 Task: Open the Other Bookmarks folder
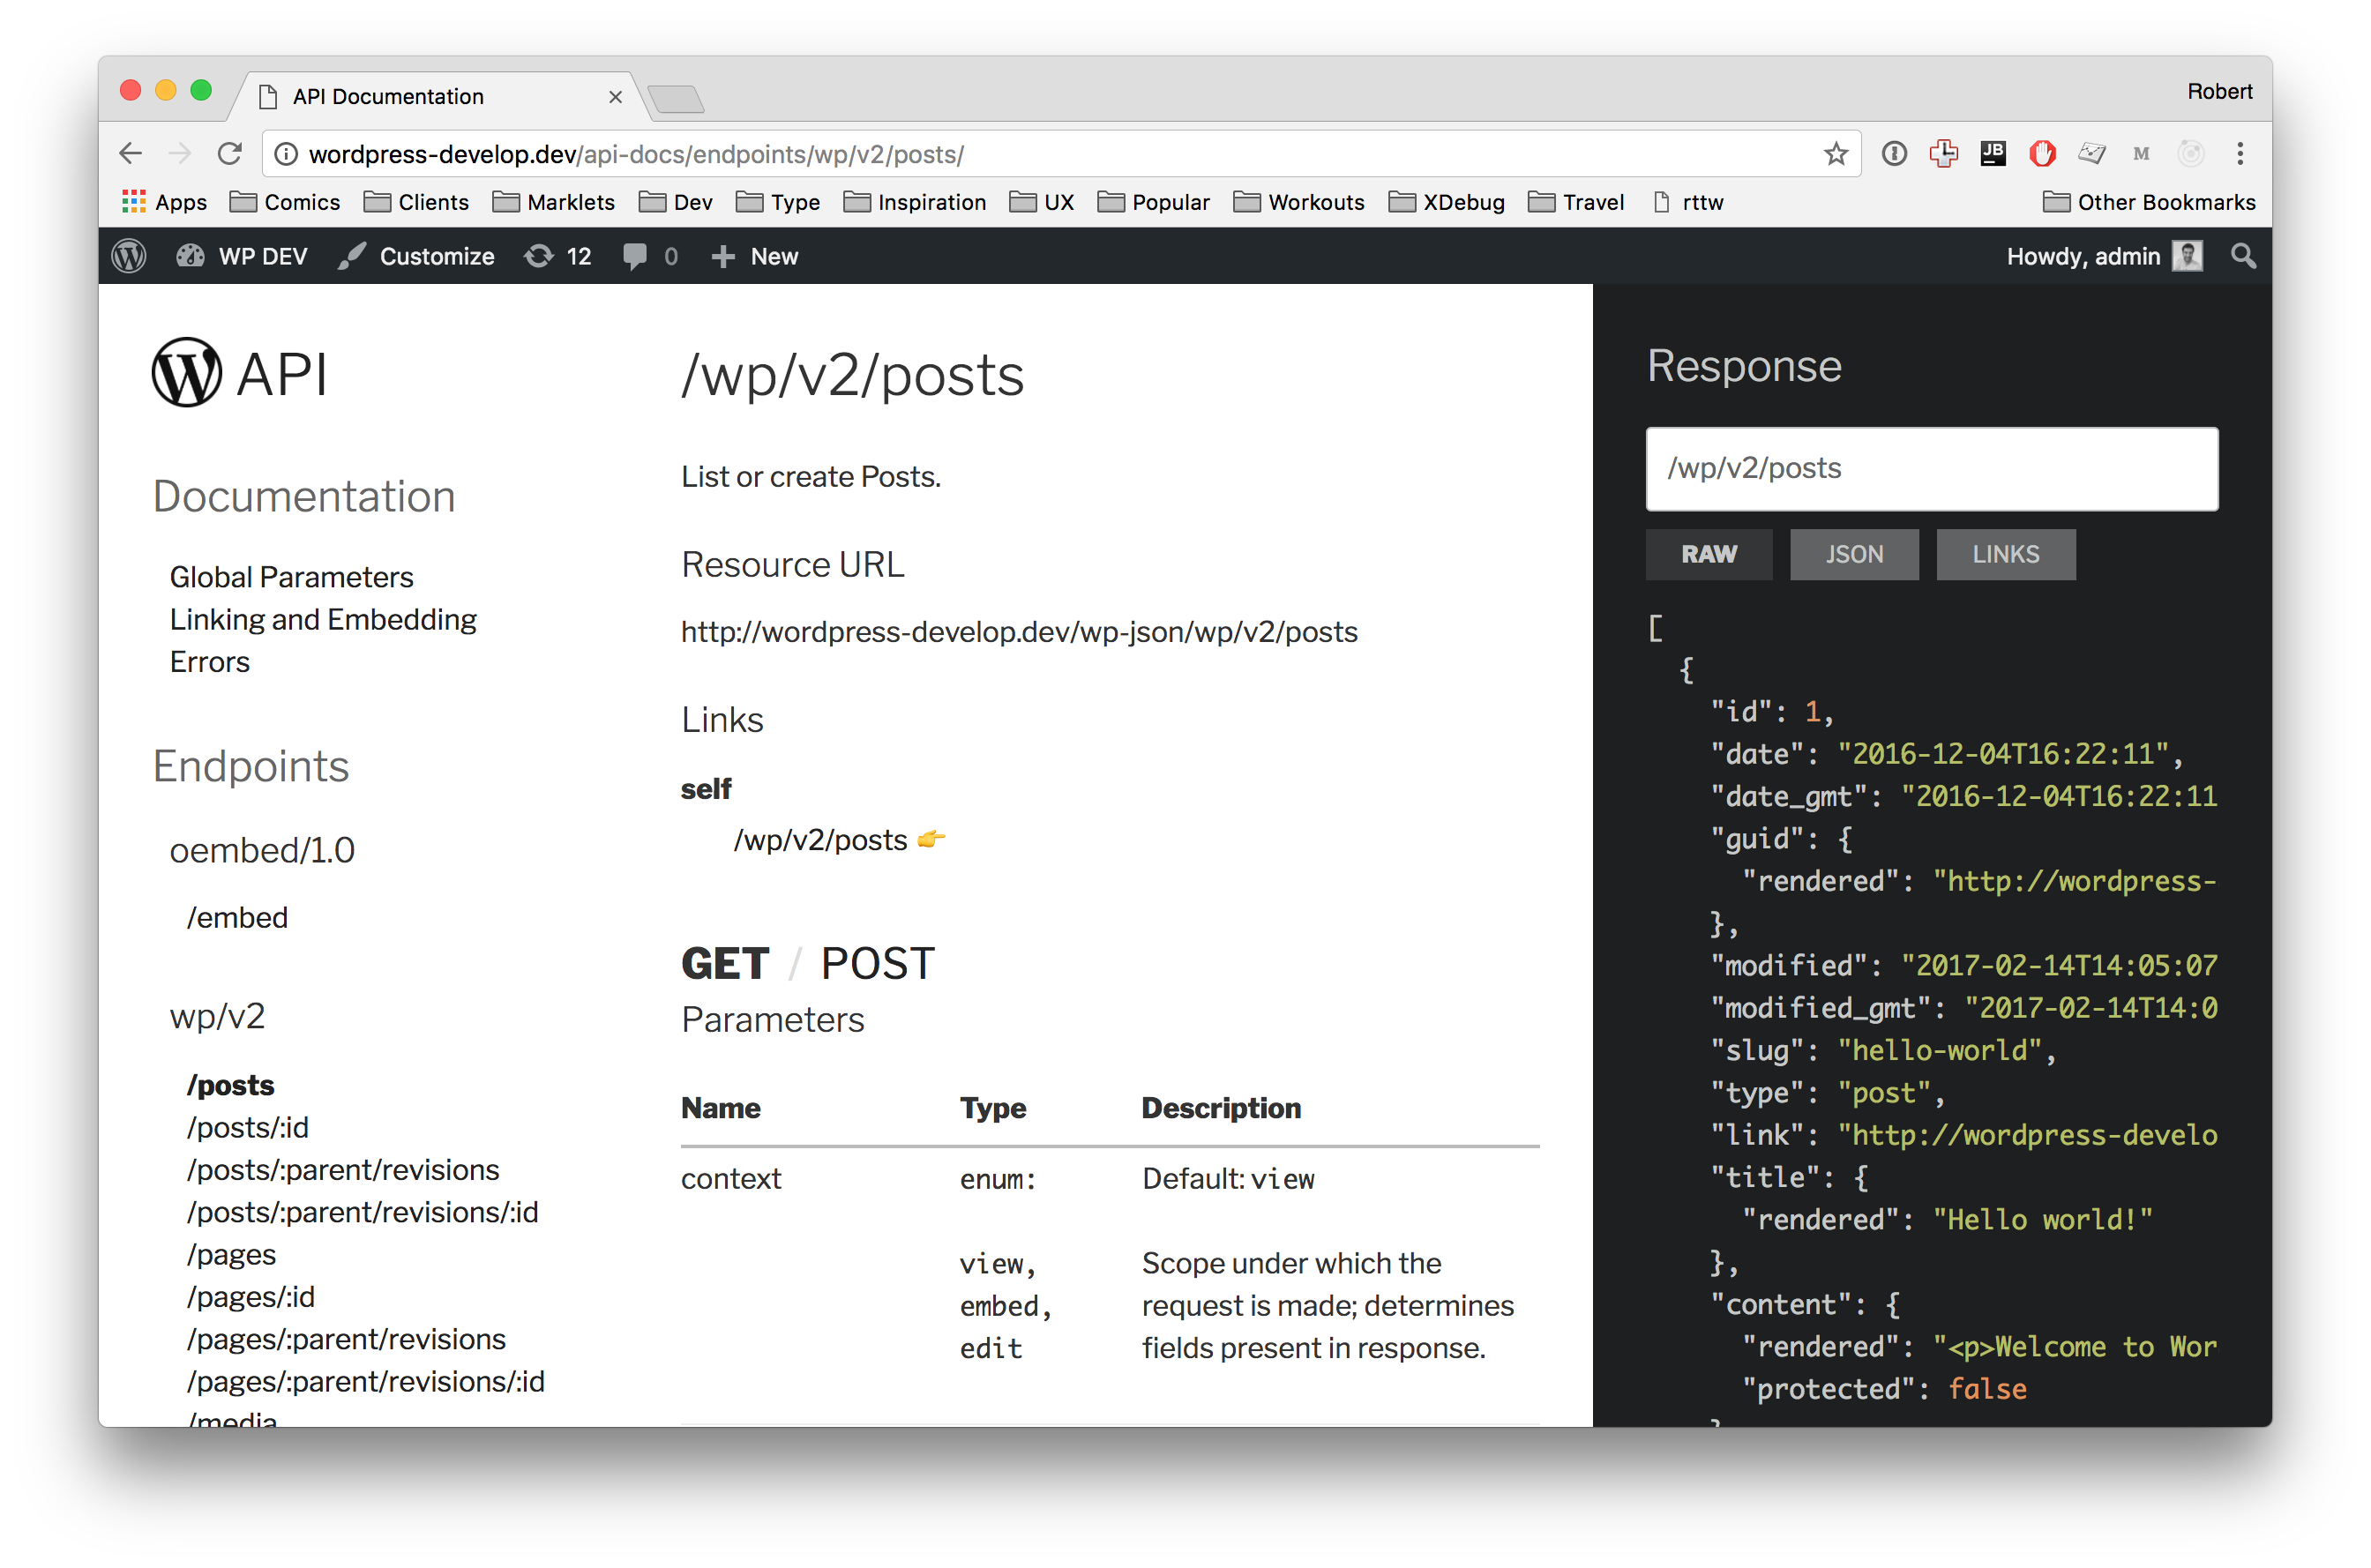[2148, 203]
